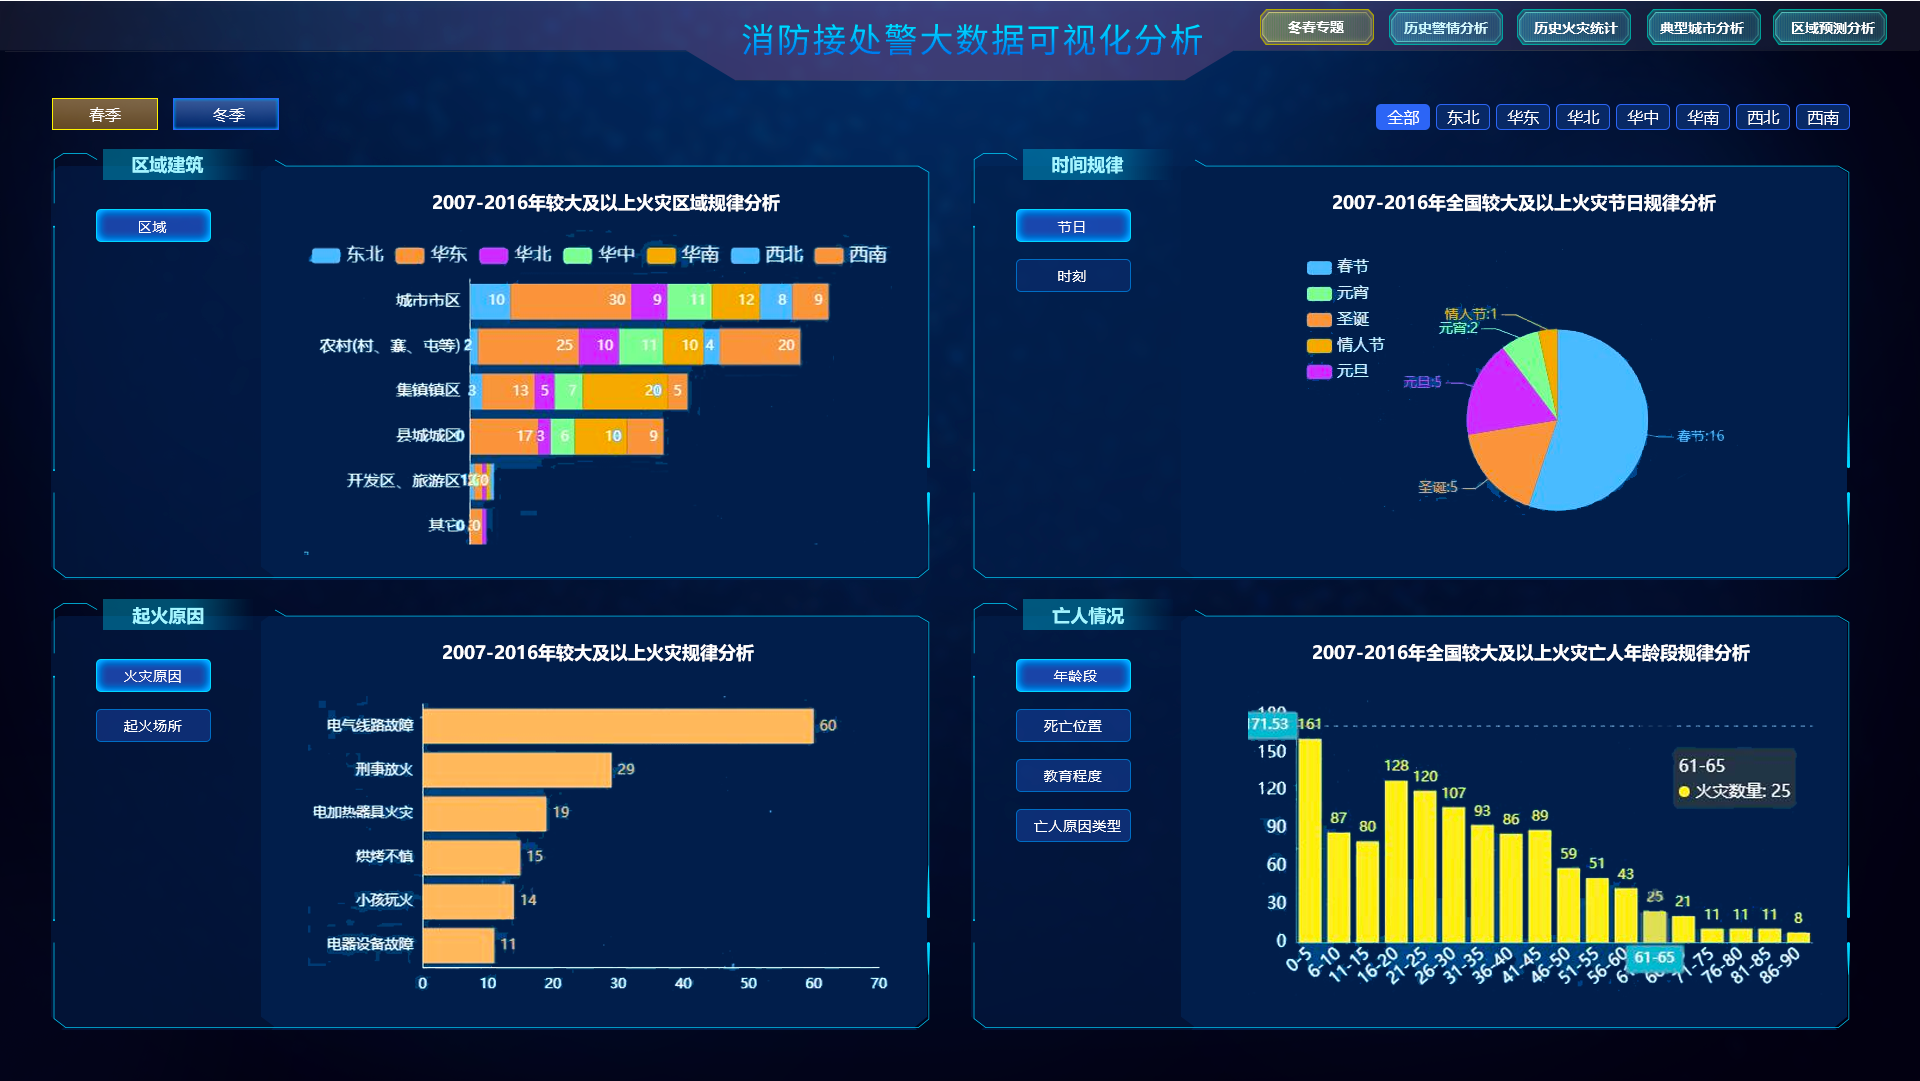1920x1081 pixels.
Task: Toggle 西南 legend swatch in region chart
Action: point(829,255)
